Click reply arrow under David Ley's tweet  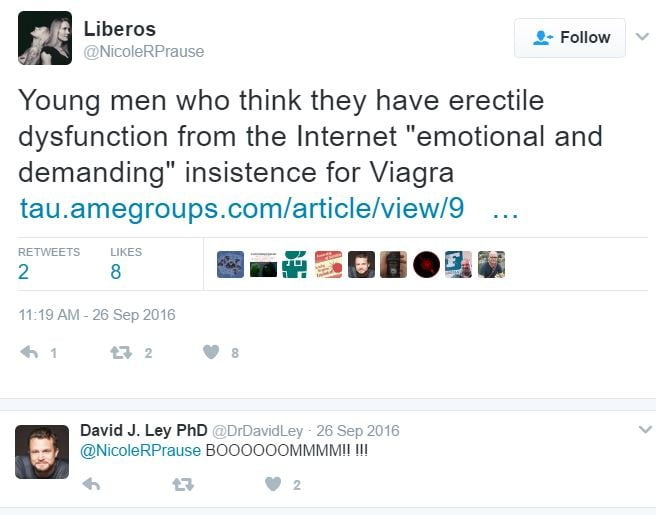click(91, 484)
